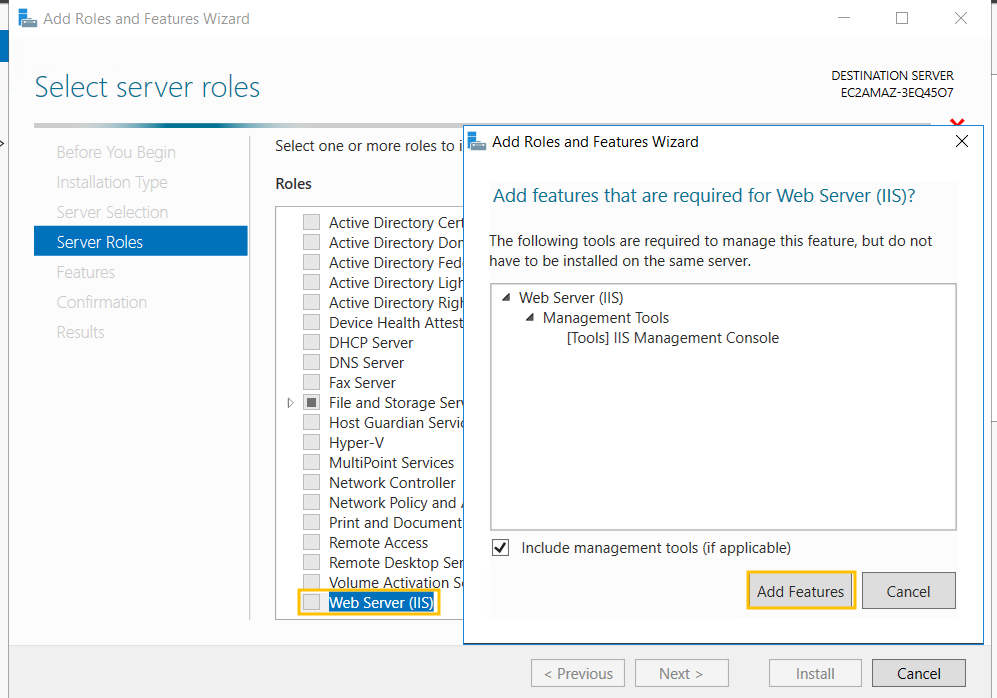Enable the Fax Server role checkbox
The height and width of the screenshot is (698, 997).
[x=312, y=383]
